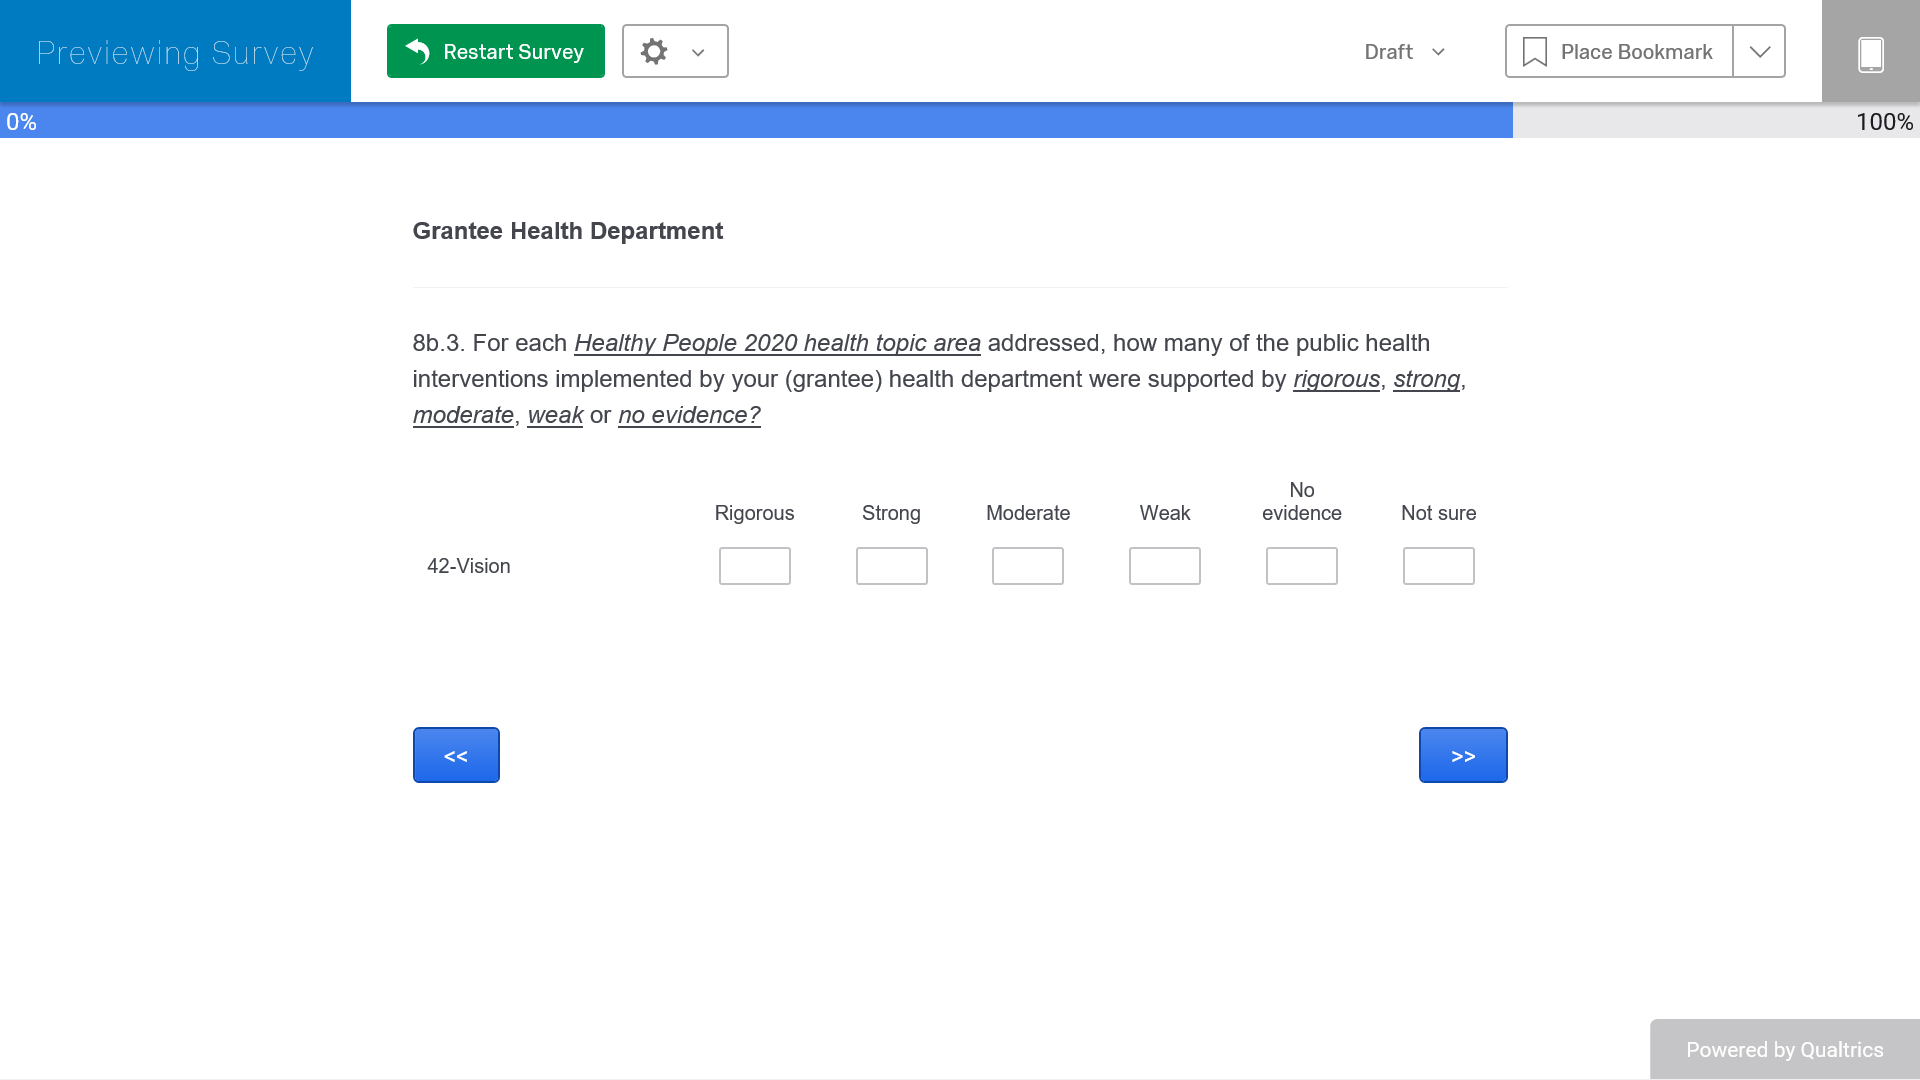Open the gear settings dropdown
This screenshot has width=1920, height=1080.
pyautogui.click(x=675, y=51)
